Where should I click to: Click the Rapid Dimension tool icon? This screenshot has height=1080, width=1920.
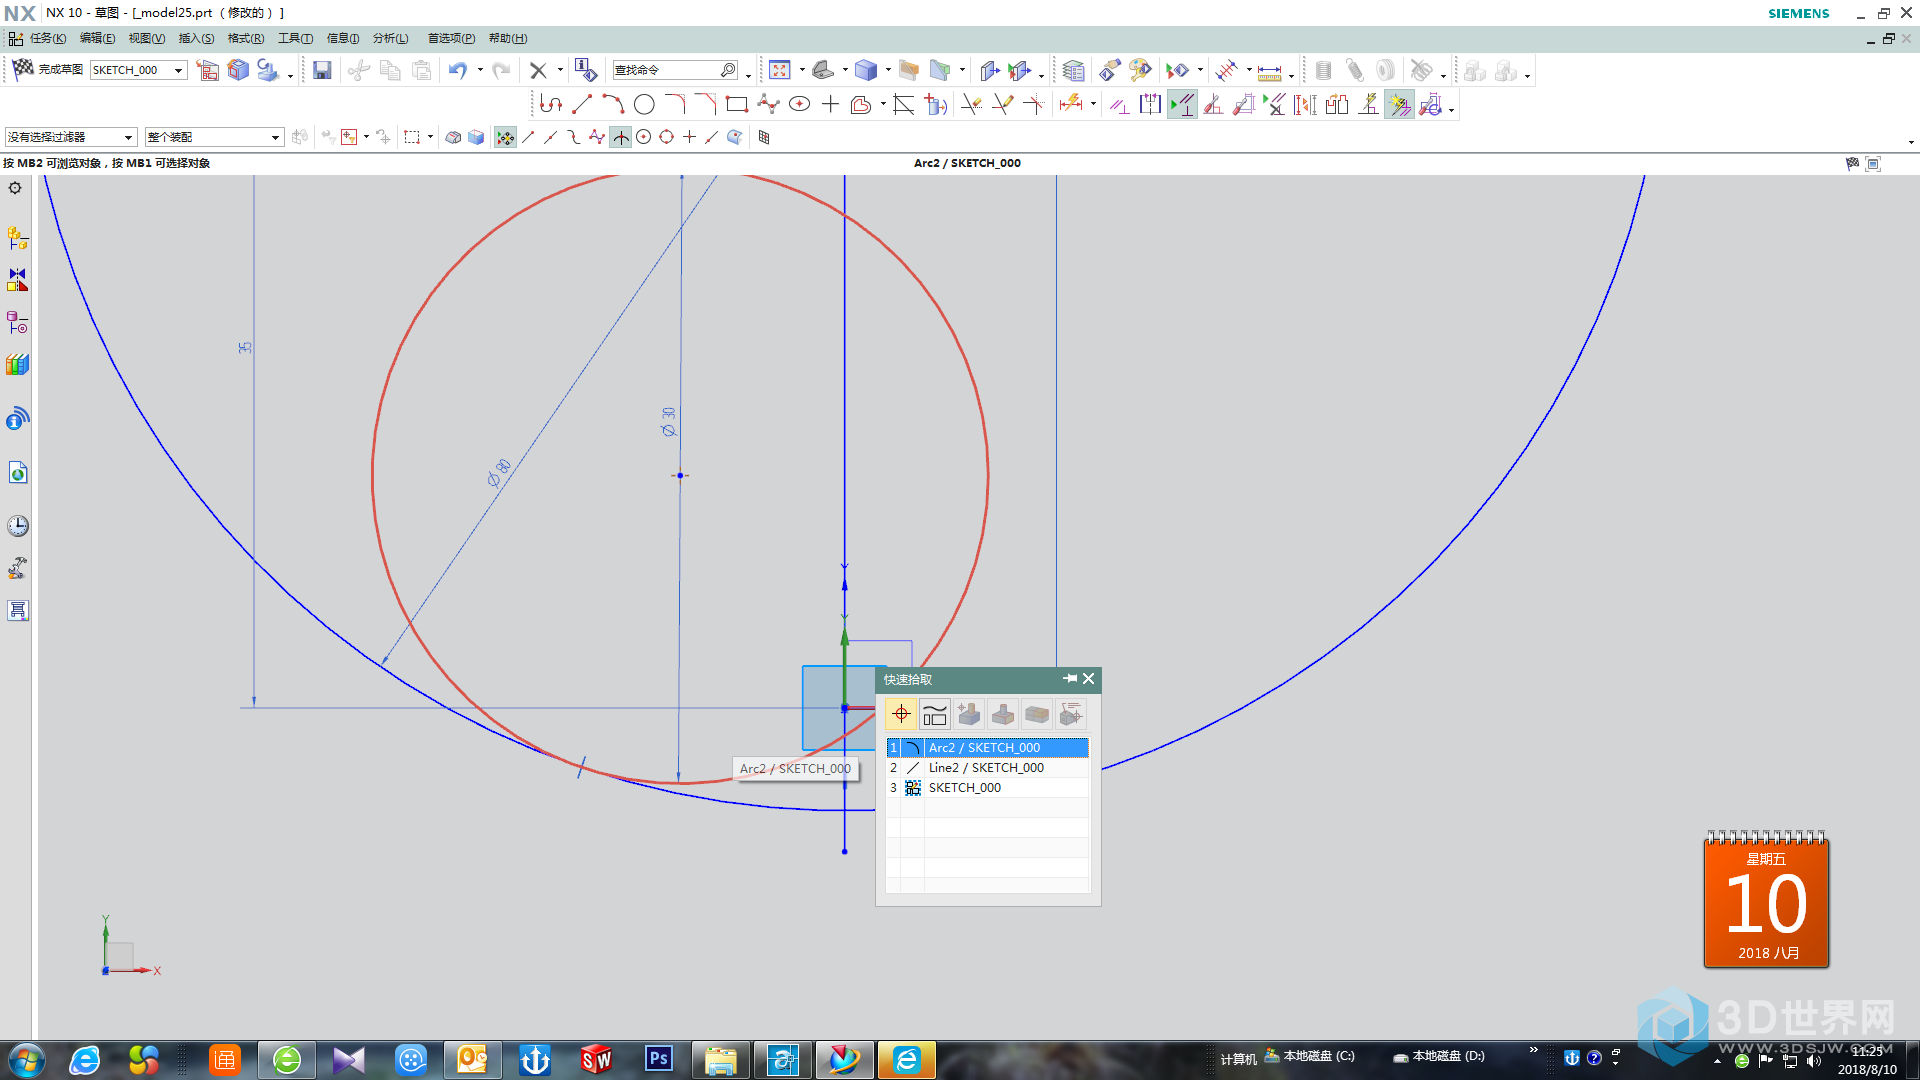pos(1071,104)
